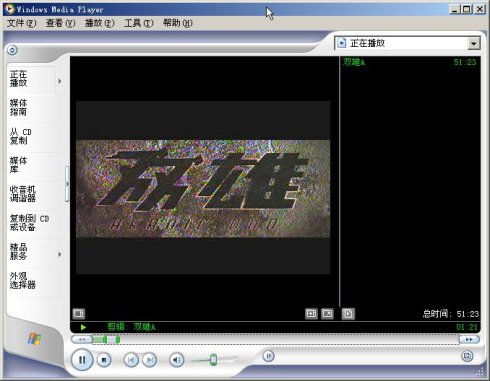Collapse the taskbar with the side handle
Viewport: 490px width, 381px height.
pyautogui.click(x=67, y=184)
